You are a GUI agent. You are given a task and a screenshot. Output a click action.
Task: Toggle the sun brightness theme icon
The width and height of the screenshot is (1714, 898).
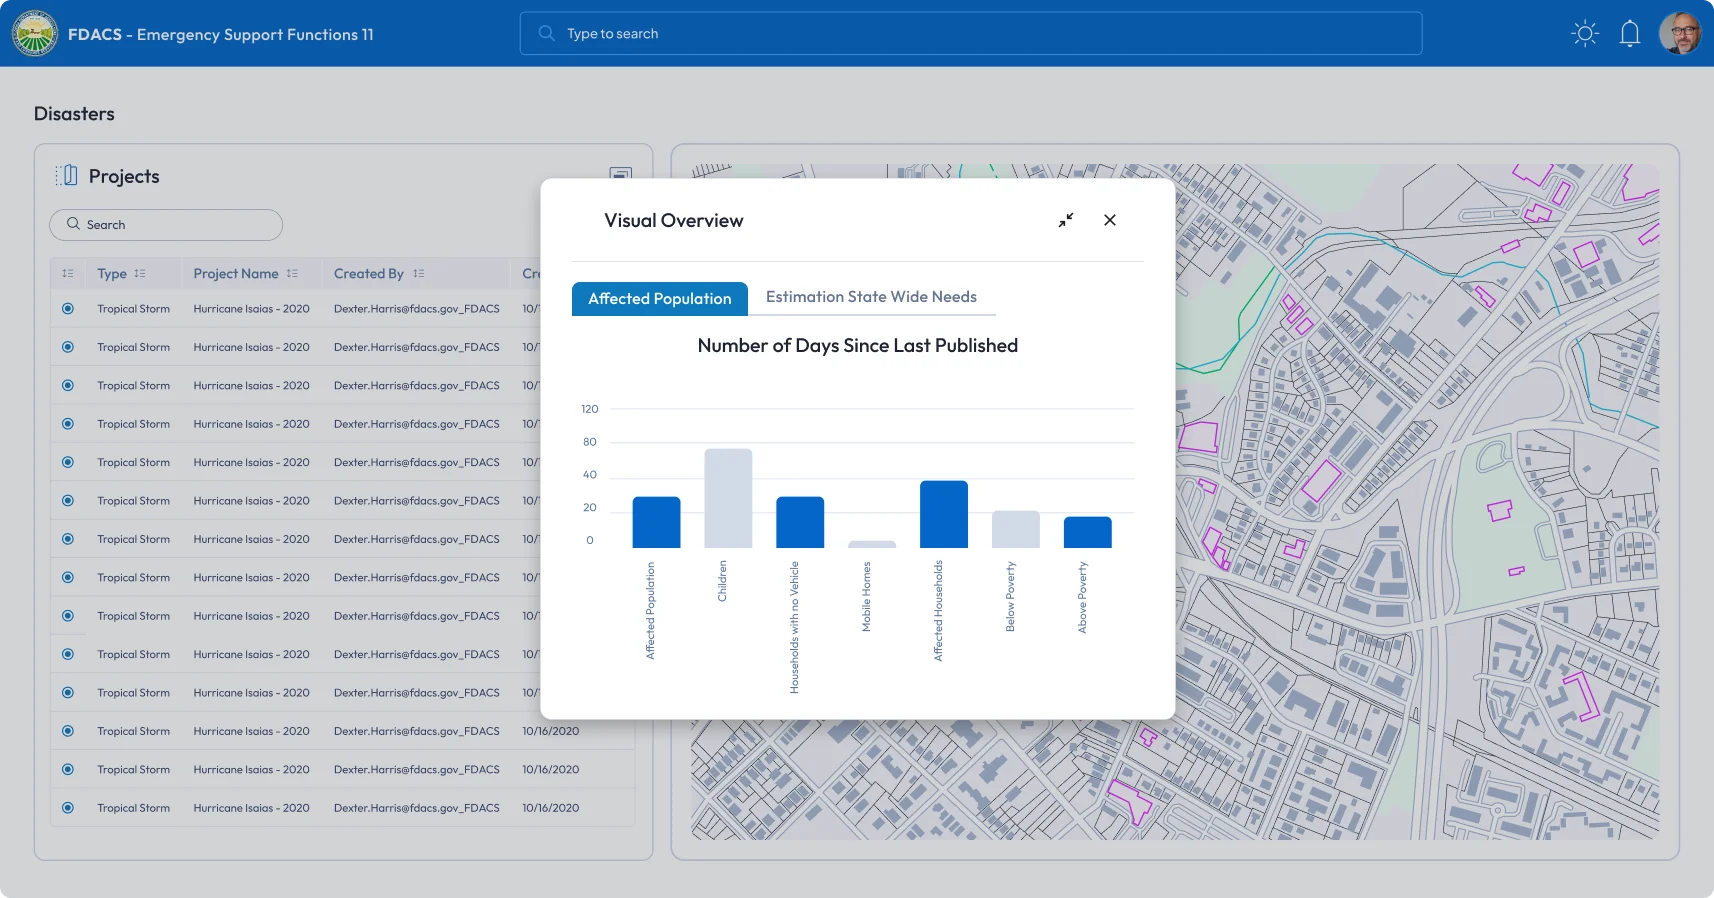coord(1584,34)
